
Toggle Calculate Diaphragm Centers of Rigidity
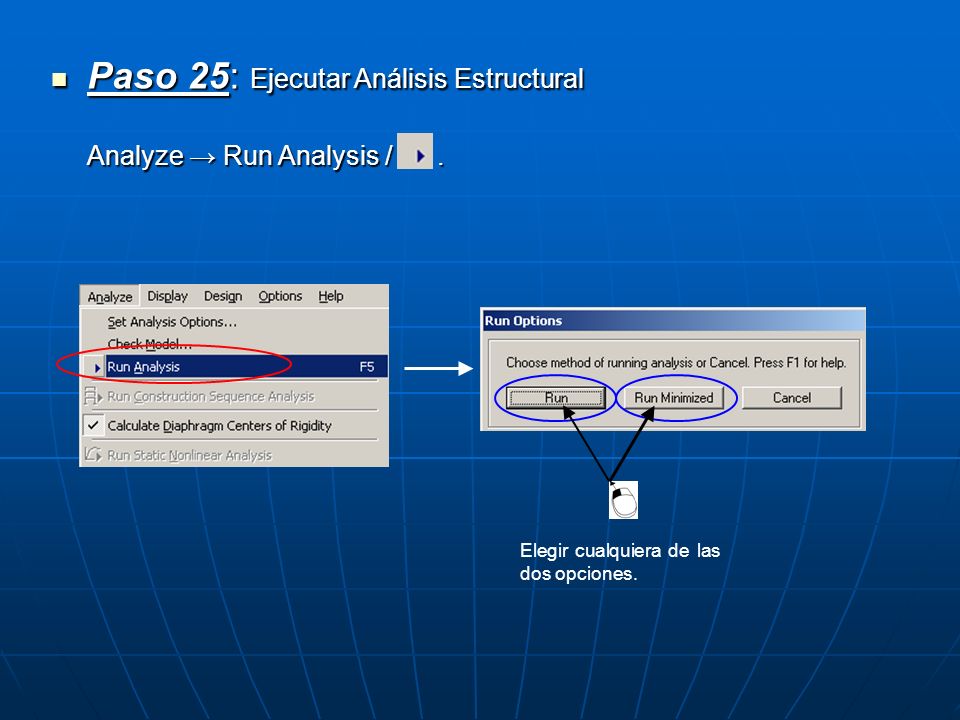(219, 426)
